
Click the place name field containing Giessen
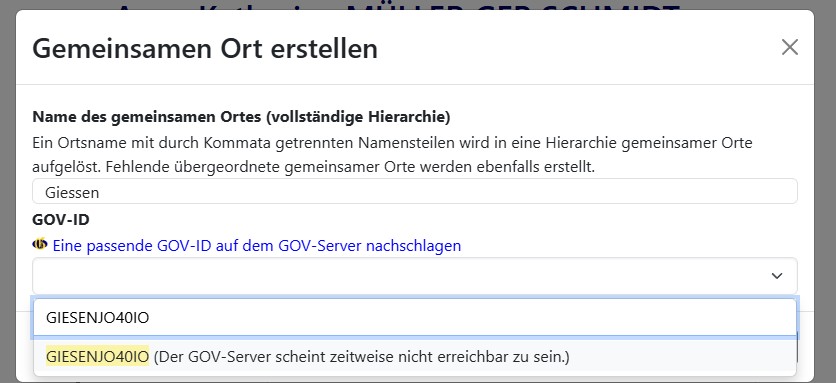[x=415, y=192]
